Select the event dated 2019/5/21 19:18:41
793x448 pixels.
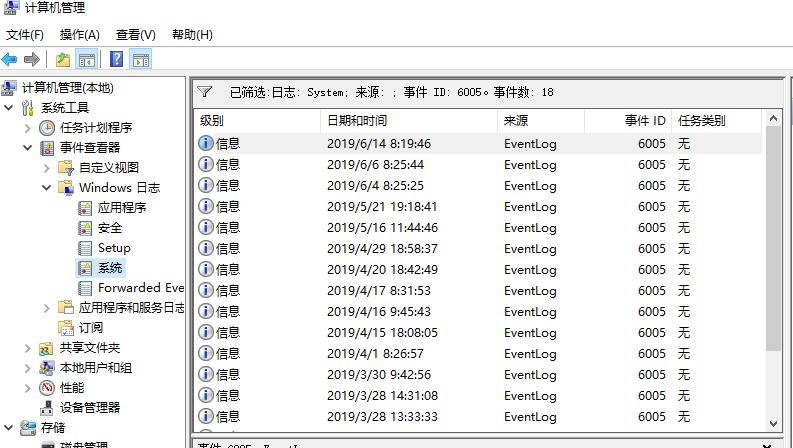coord(478,207)
